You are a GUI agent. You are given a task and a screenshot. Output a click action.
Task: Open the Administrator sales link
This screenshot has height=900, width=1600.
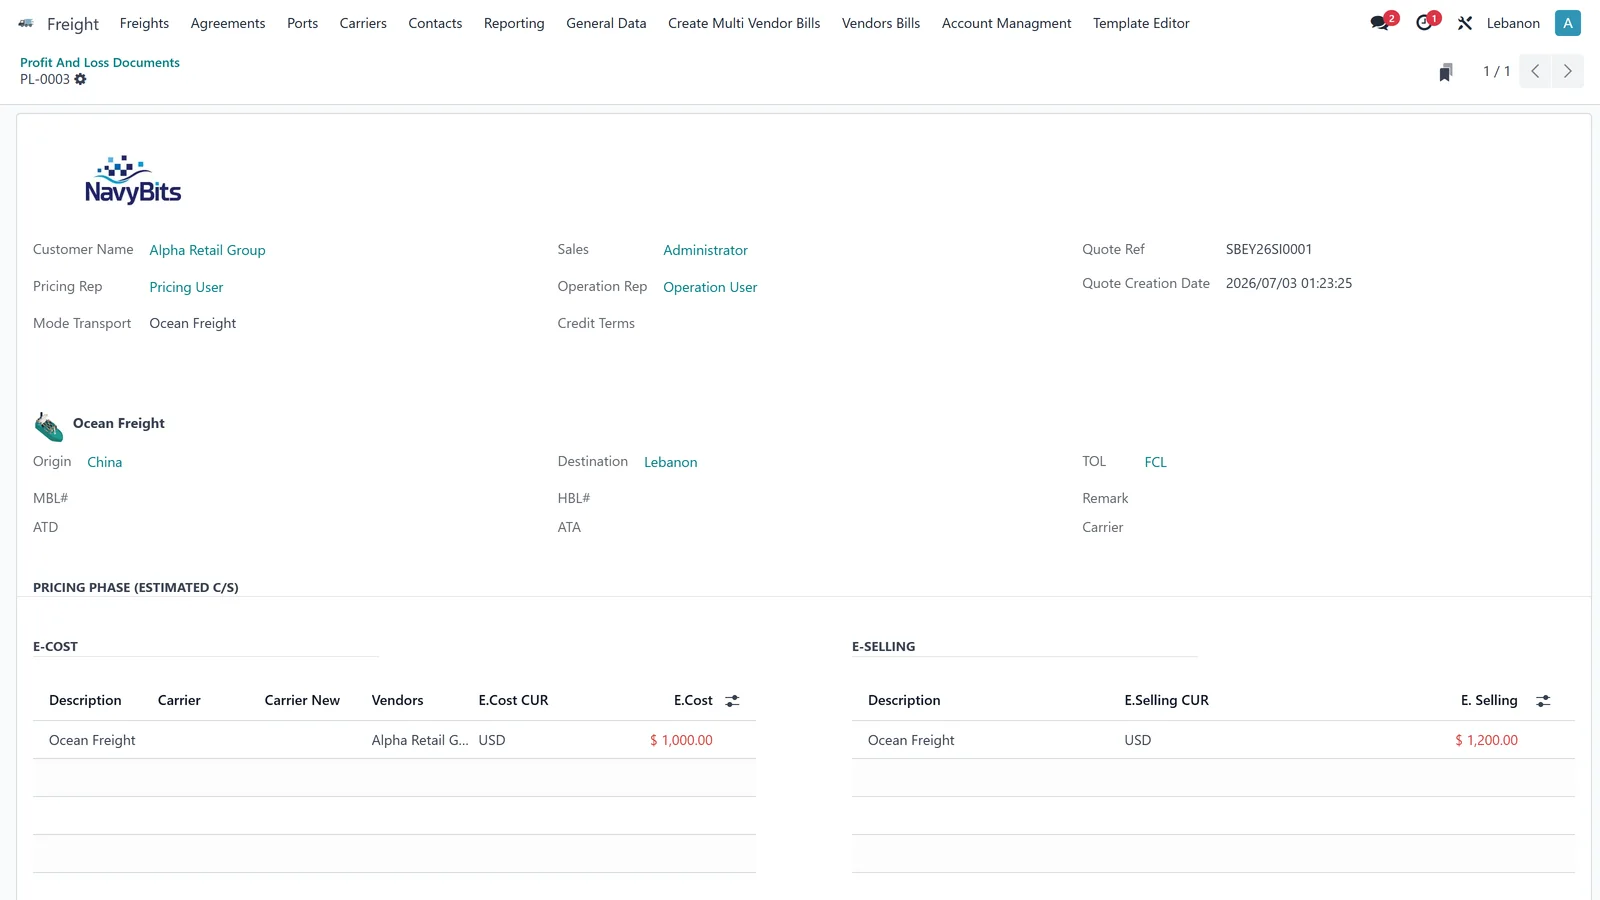pos(705,250)
